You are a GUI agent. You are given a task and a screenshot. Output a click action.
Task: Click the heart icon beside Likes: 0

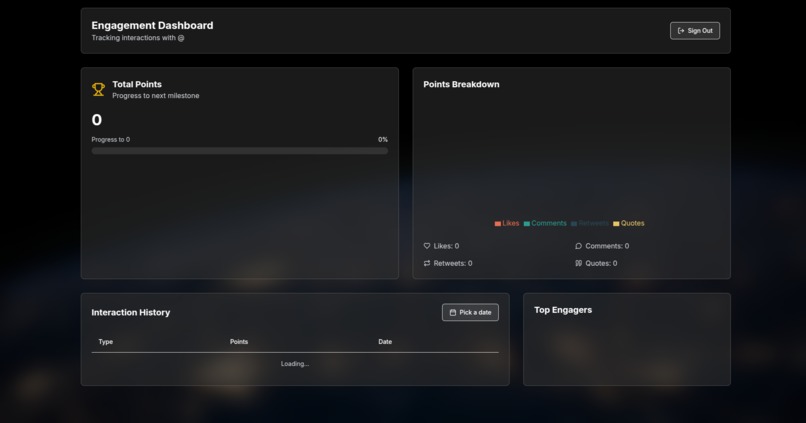427,246
